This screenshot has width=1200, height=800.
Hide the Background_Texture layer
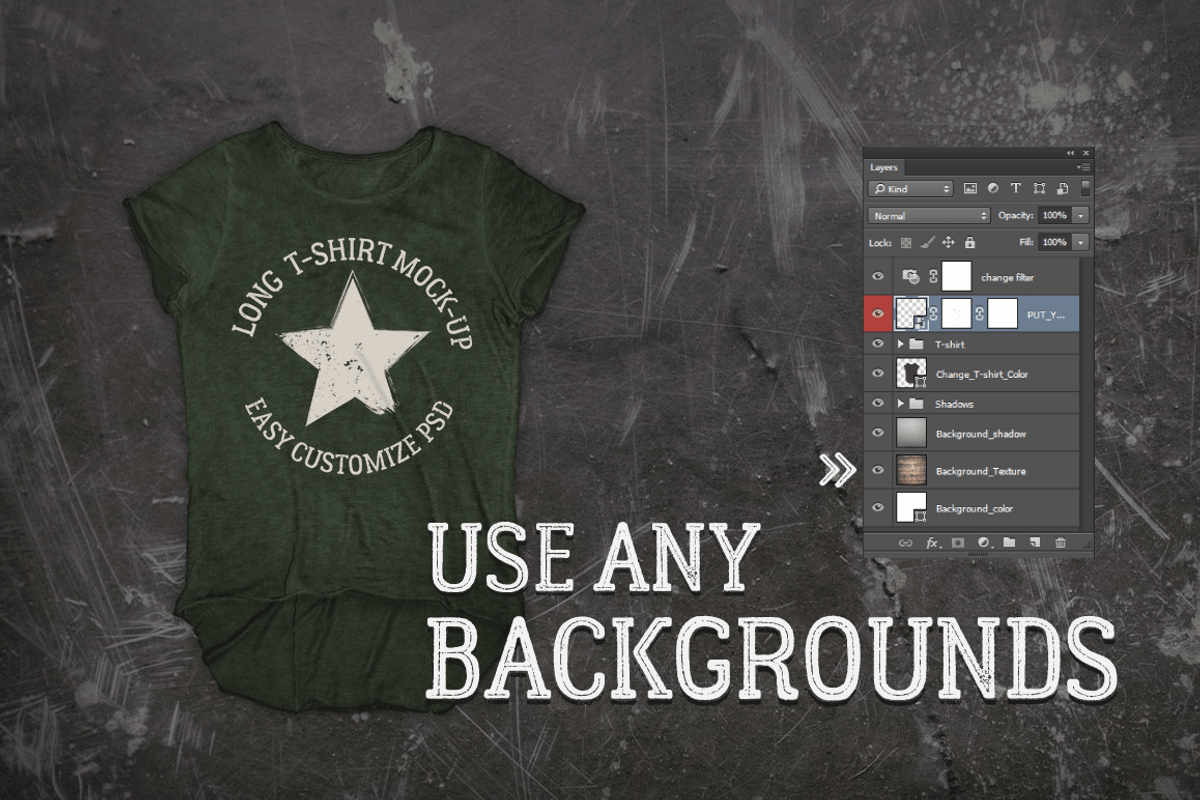[x=878, y=470]
